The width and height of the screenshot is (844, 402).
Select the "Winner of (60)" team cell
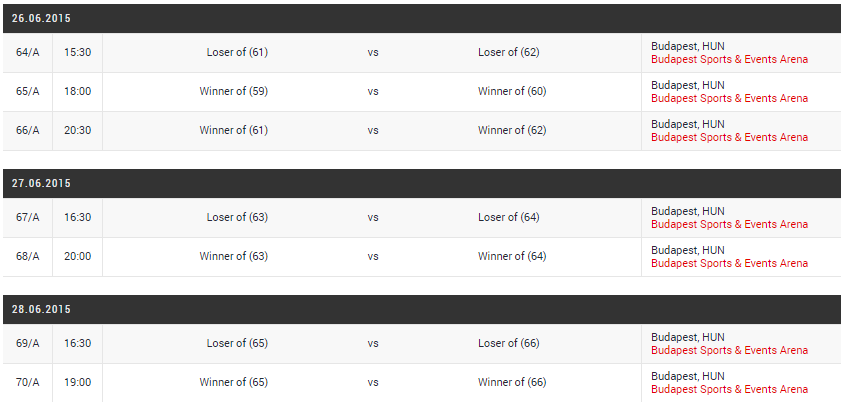click(x=512, y=91)
